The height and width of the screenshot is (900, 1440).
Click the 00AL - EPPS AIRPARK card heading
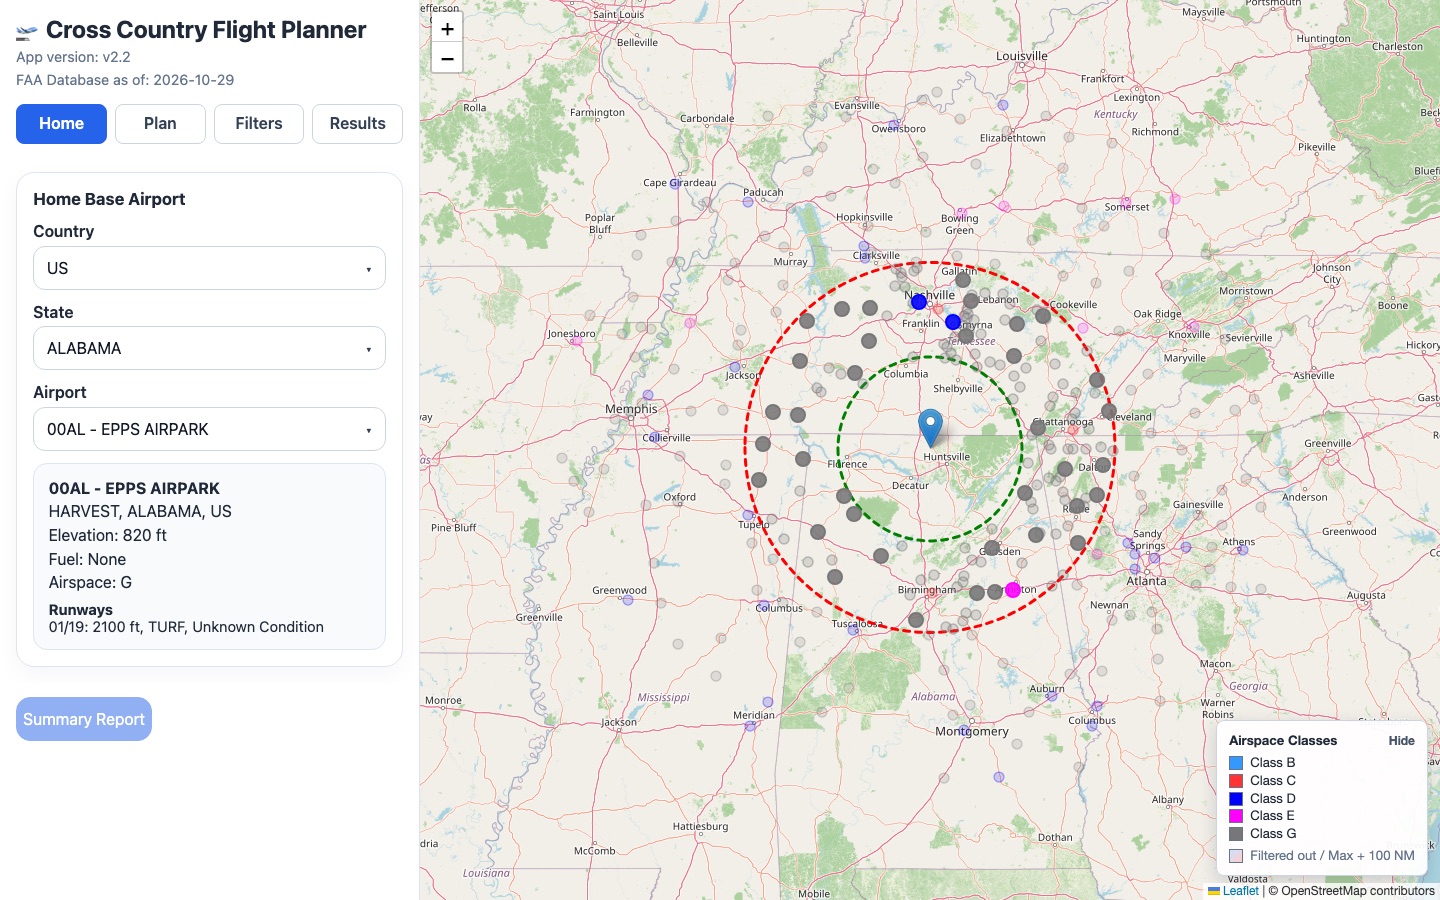(x=134, y=488)
